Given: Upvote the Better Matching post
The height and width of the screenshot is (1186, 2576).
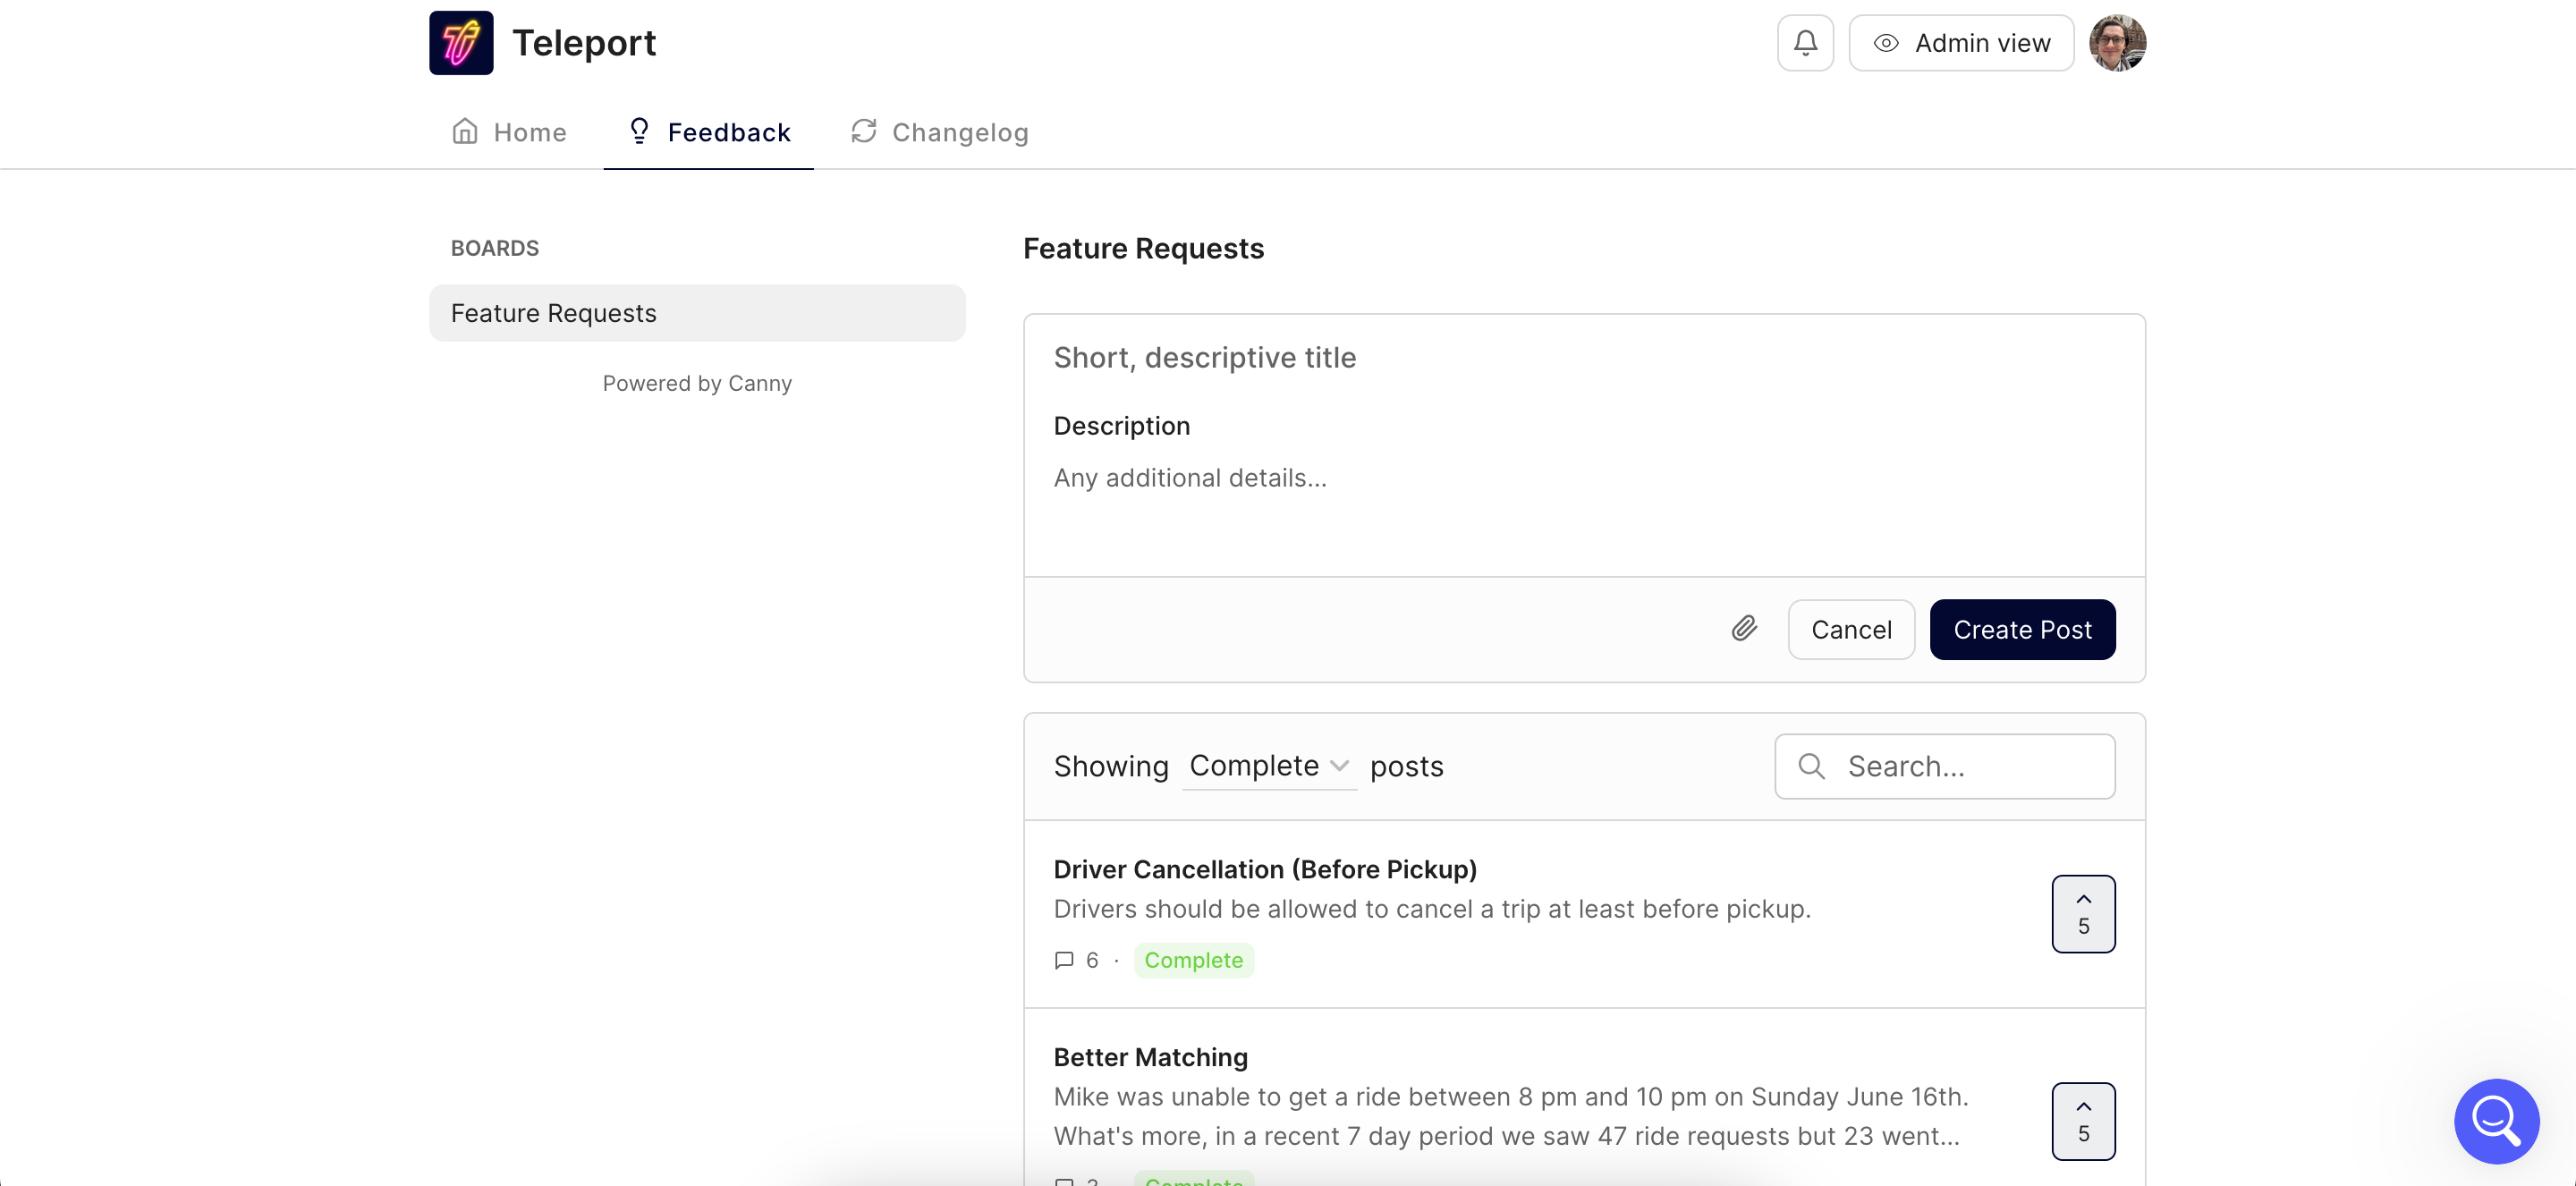Looking at the screenshot, I should [x=2083, y=1120].
